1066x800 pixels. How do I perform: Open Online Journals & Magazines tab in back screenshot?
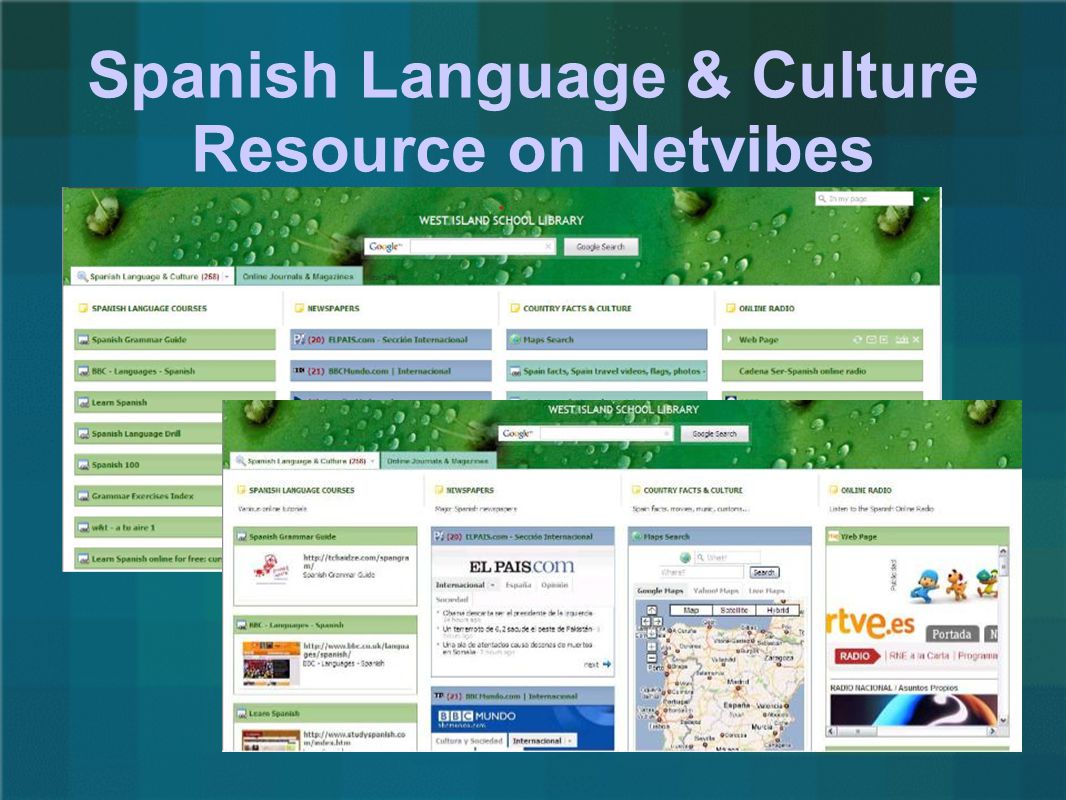(x=298, y=277)
